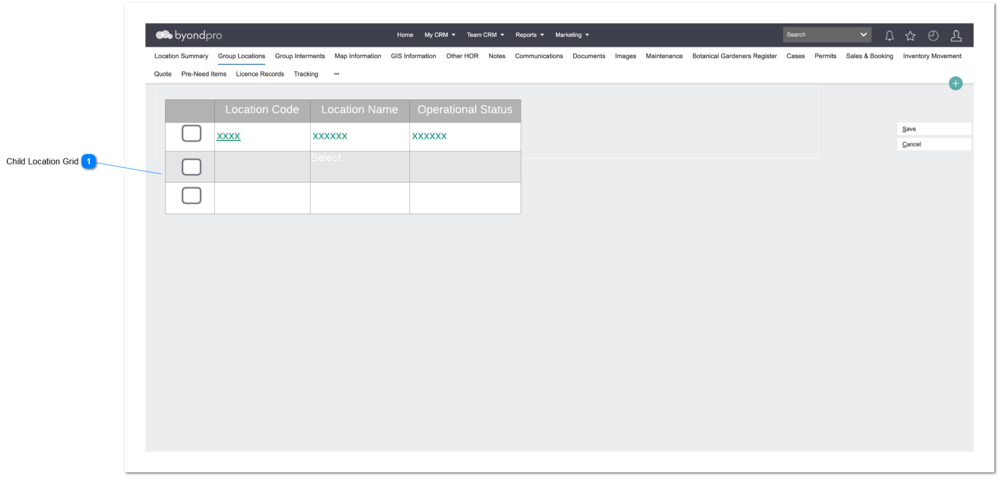
Task: Open the Sales & Booking tab
Action: (x=869, y=56)
